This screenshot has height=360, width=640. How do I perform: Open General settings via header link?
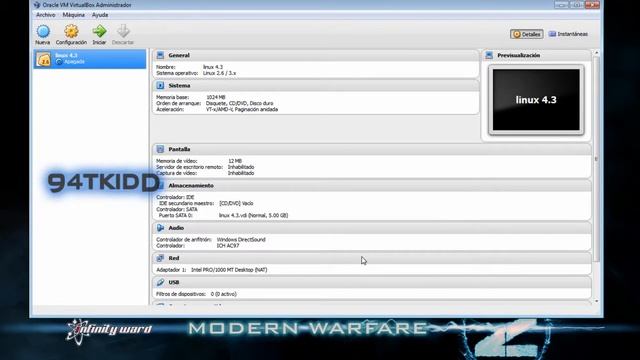179,55
